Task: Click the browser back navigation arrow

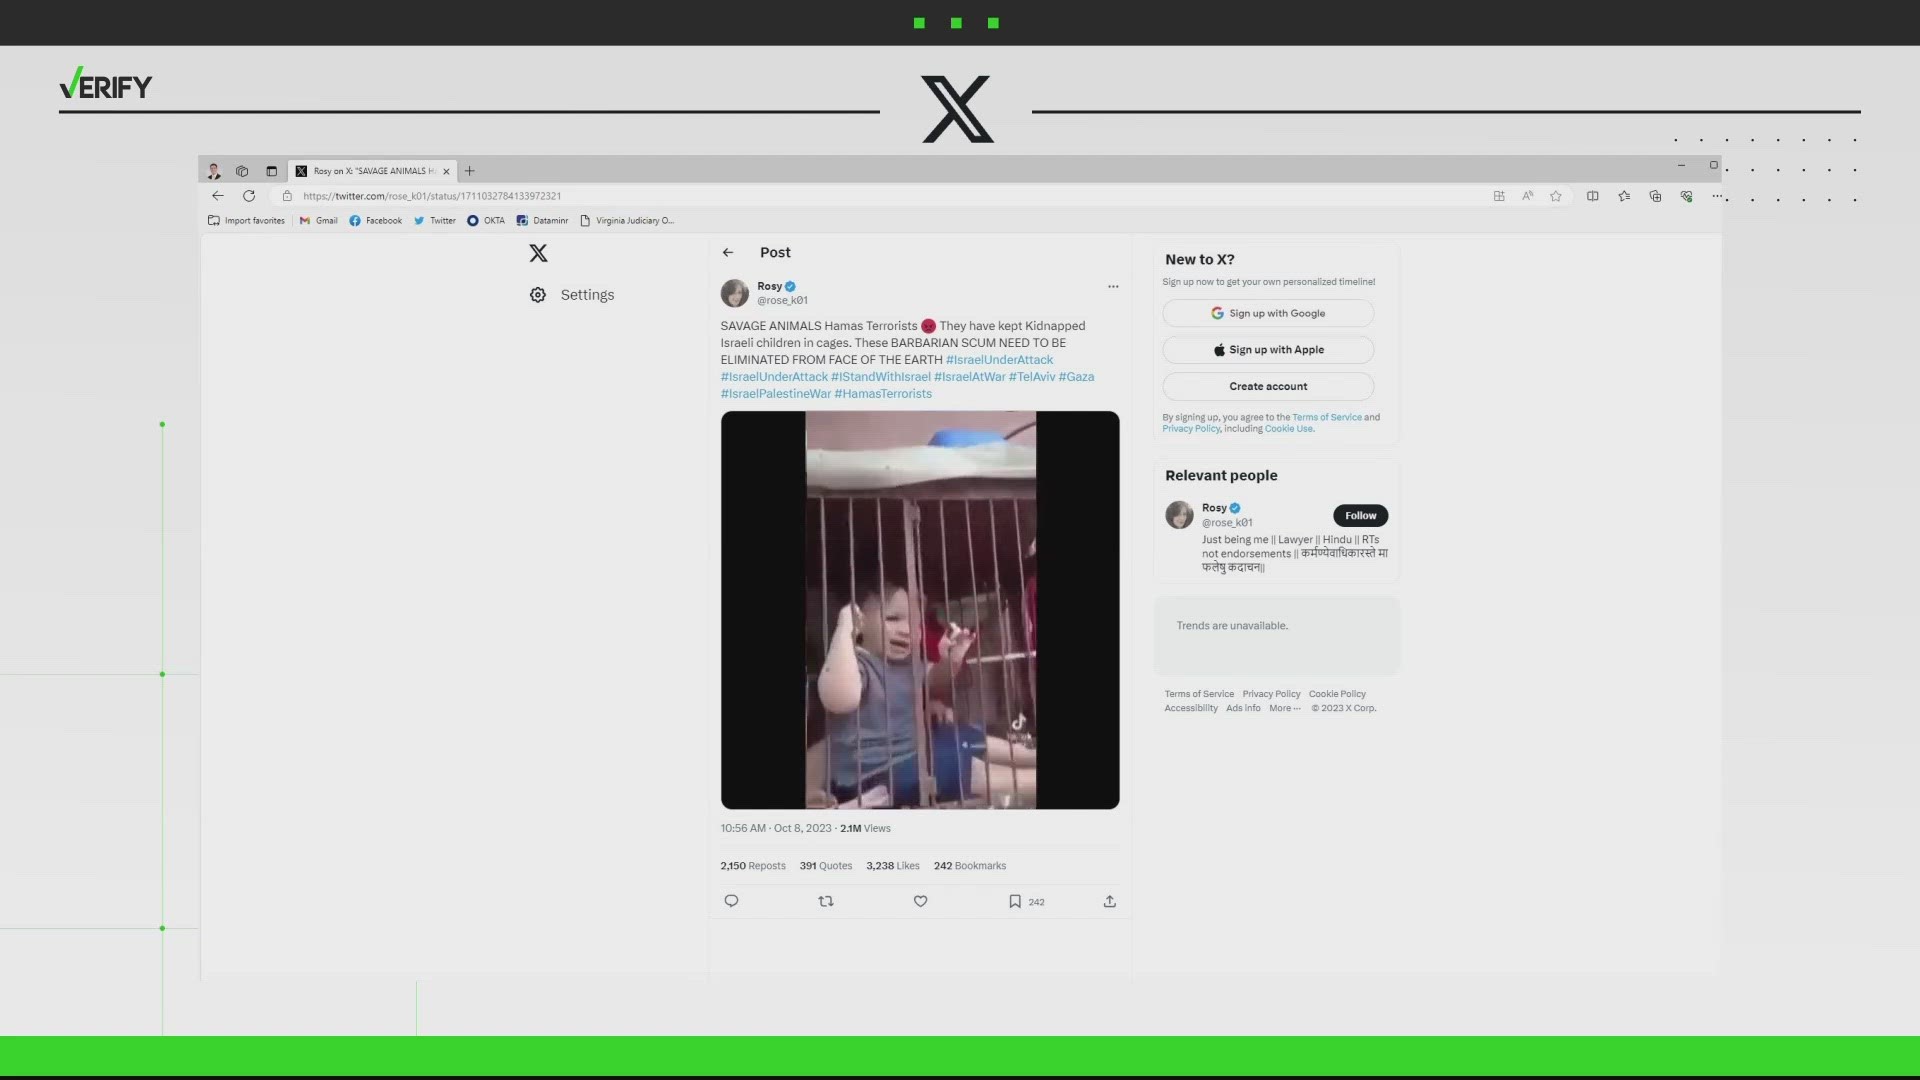Action: (219, 195)
